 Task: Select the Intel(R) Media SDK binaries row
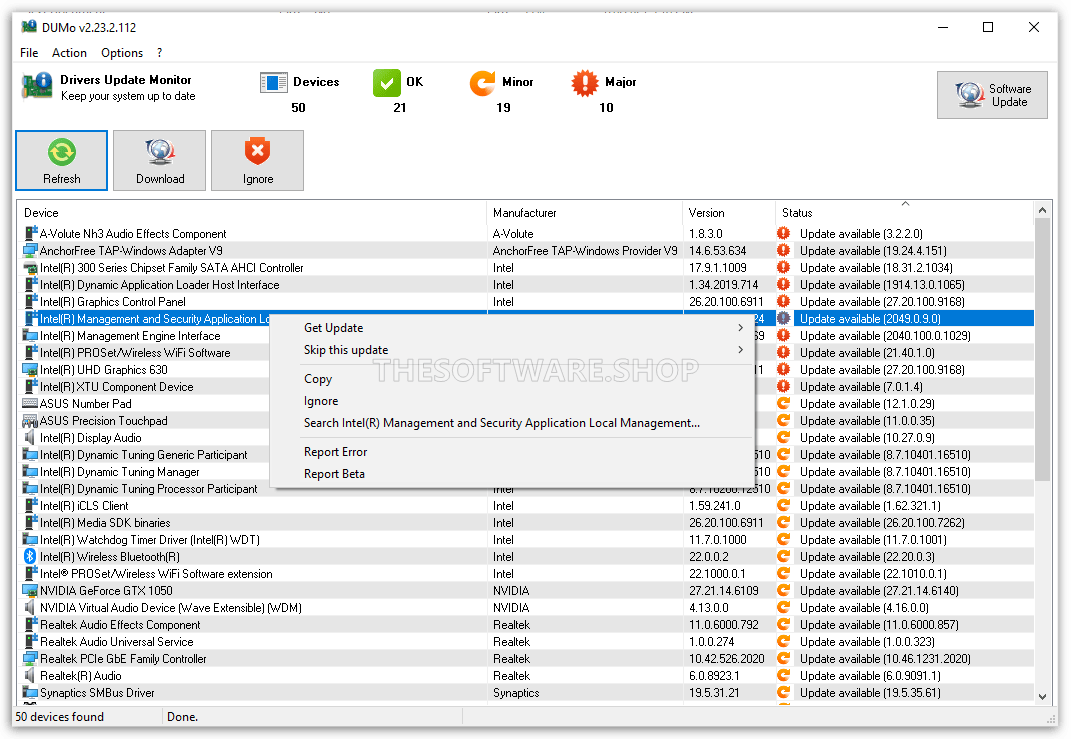coord(525,522)
